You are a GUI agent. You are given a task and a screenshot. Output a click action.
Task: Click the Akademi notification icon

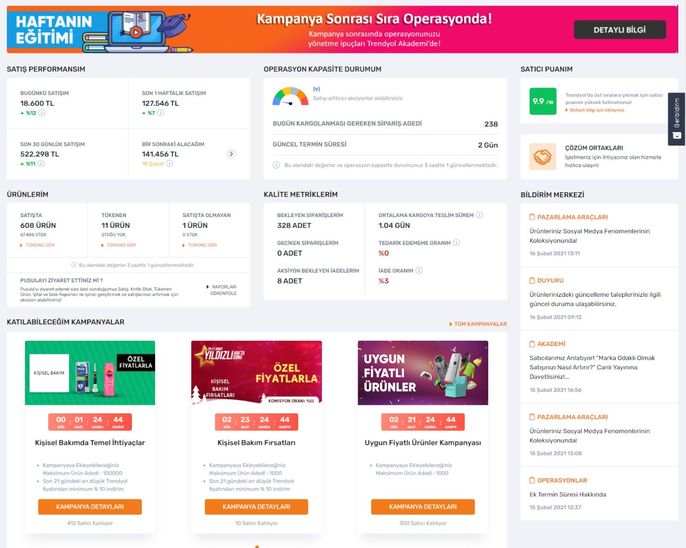tap(532, 344)
